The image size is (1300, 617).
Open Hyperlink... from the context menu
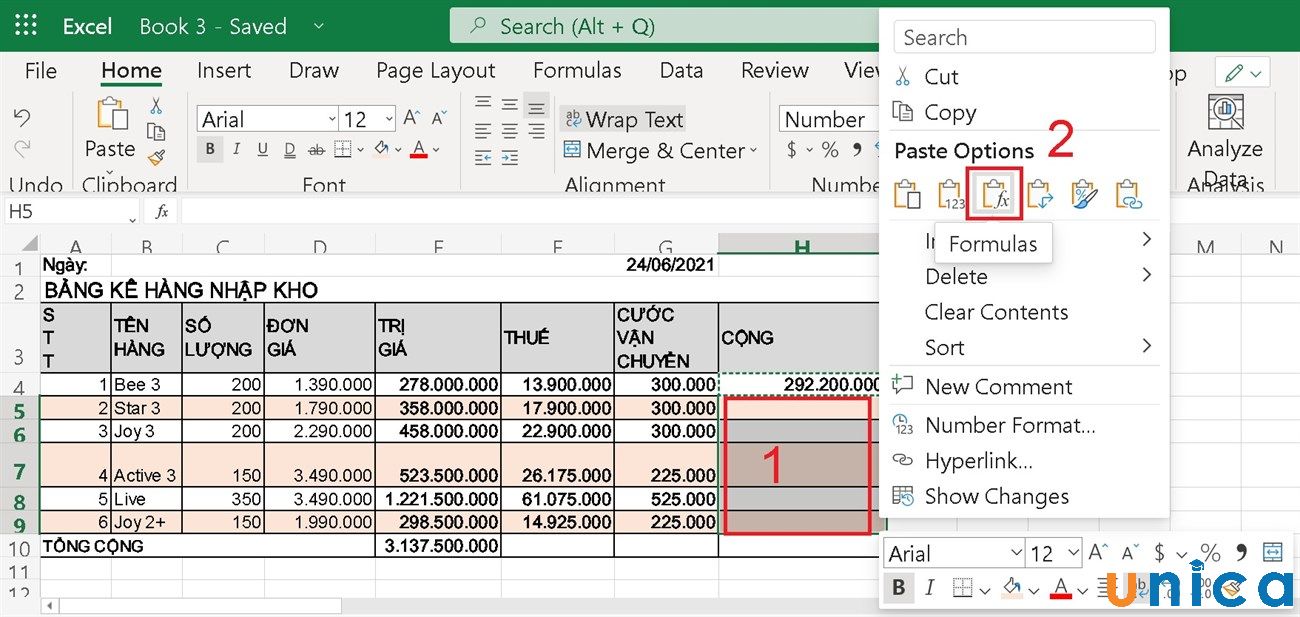point(978,460)
